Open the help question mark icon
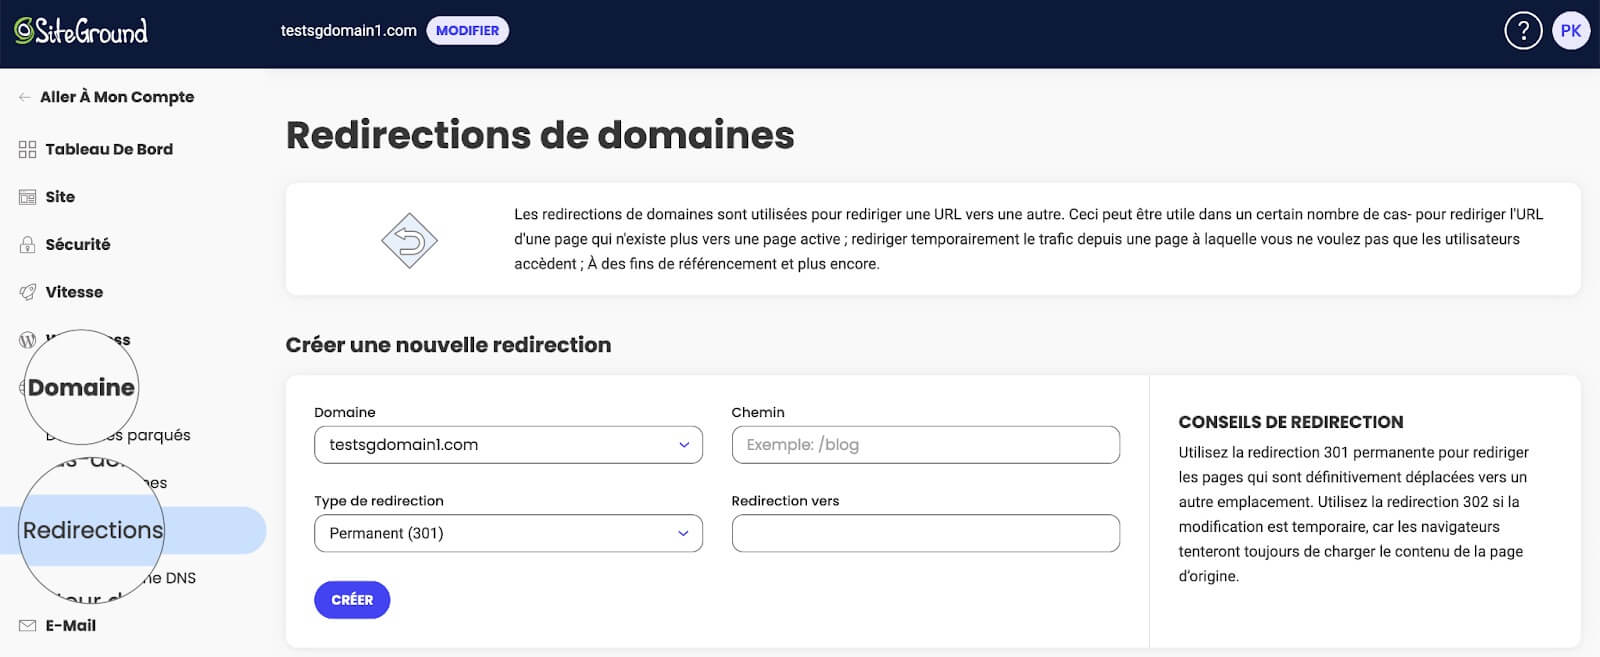1600x657 pixels. (x=1523, y=31)
